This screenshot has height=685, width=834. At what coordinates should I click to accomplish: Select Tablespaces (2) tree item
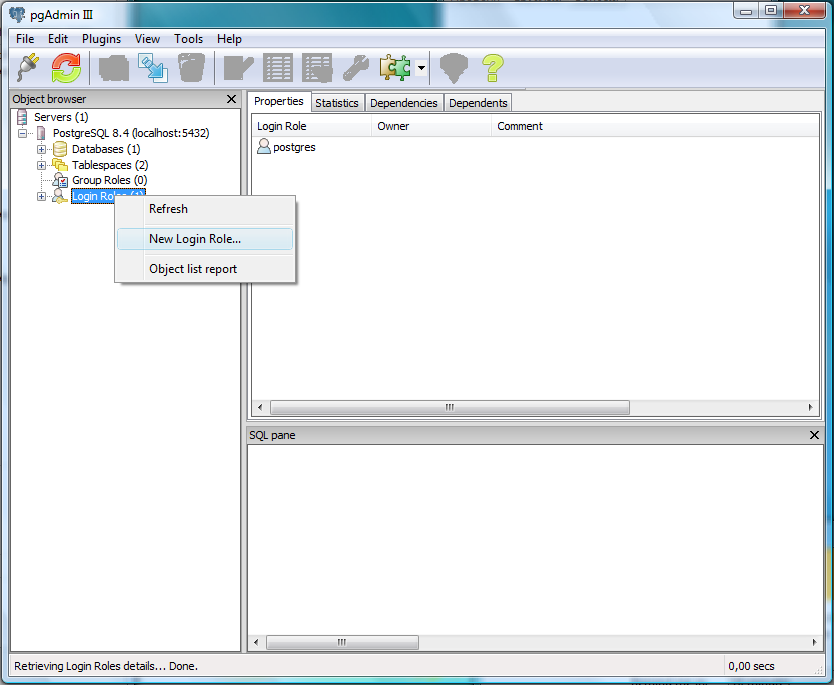pyautogui.click(x=110, y=165)
